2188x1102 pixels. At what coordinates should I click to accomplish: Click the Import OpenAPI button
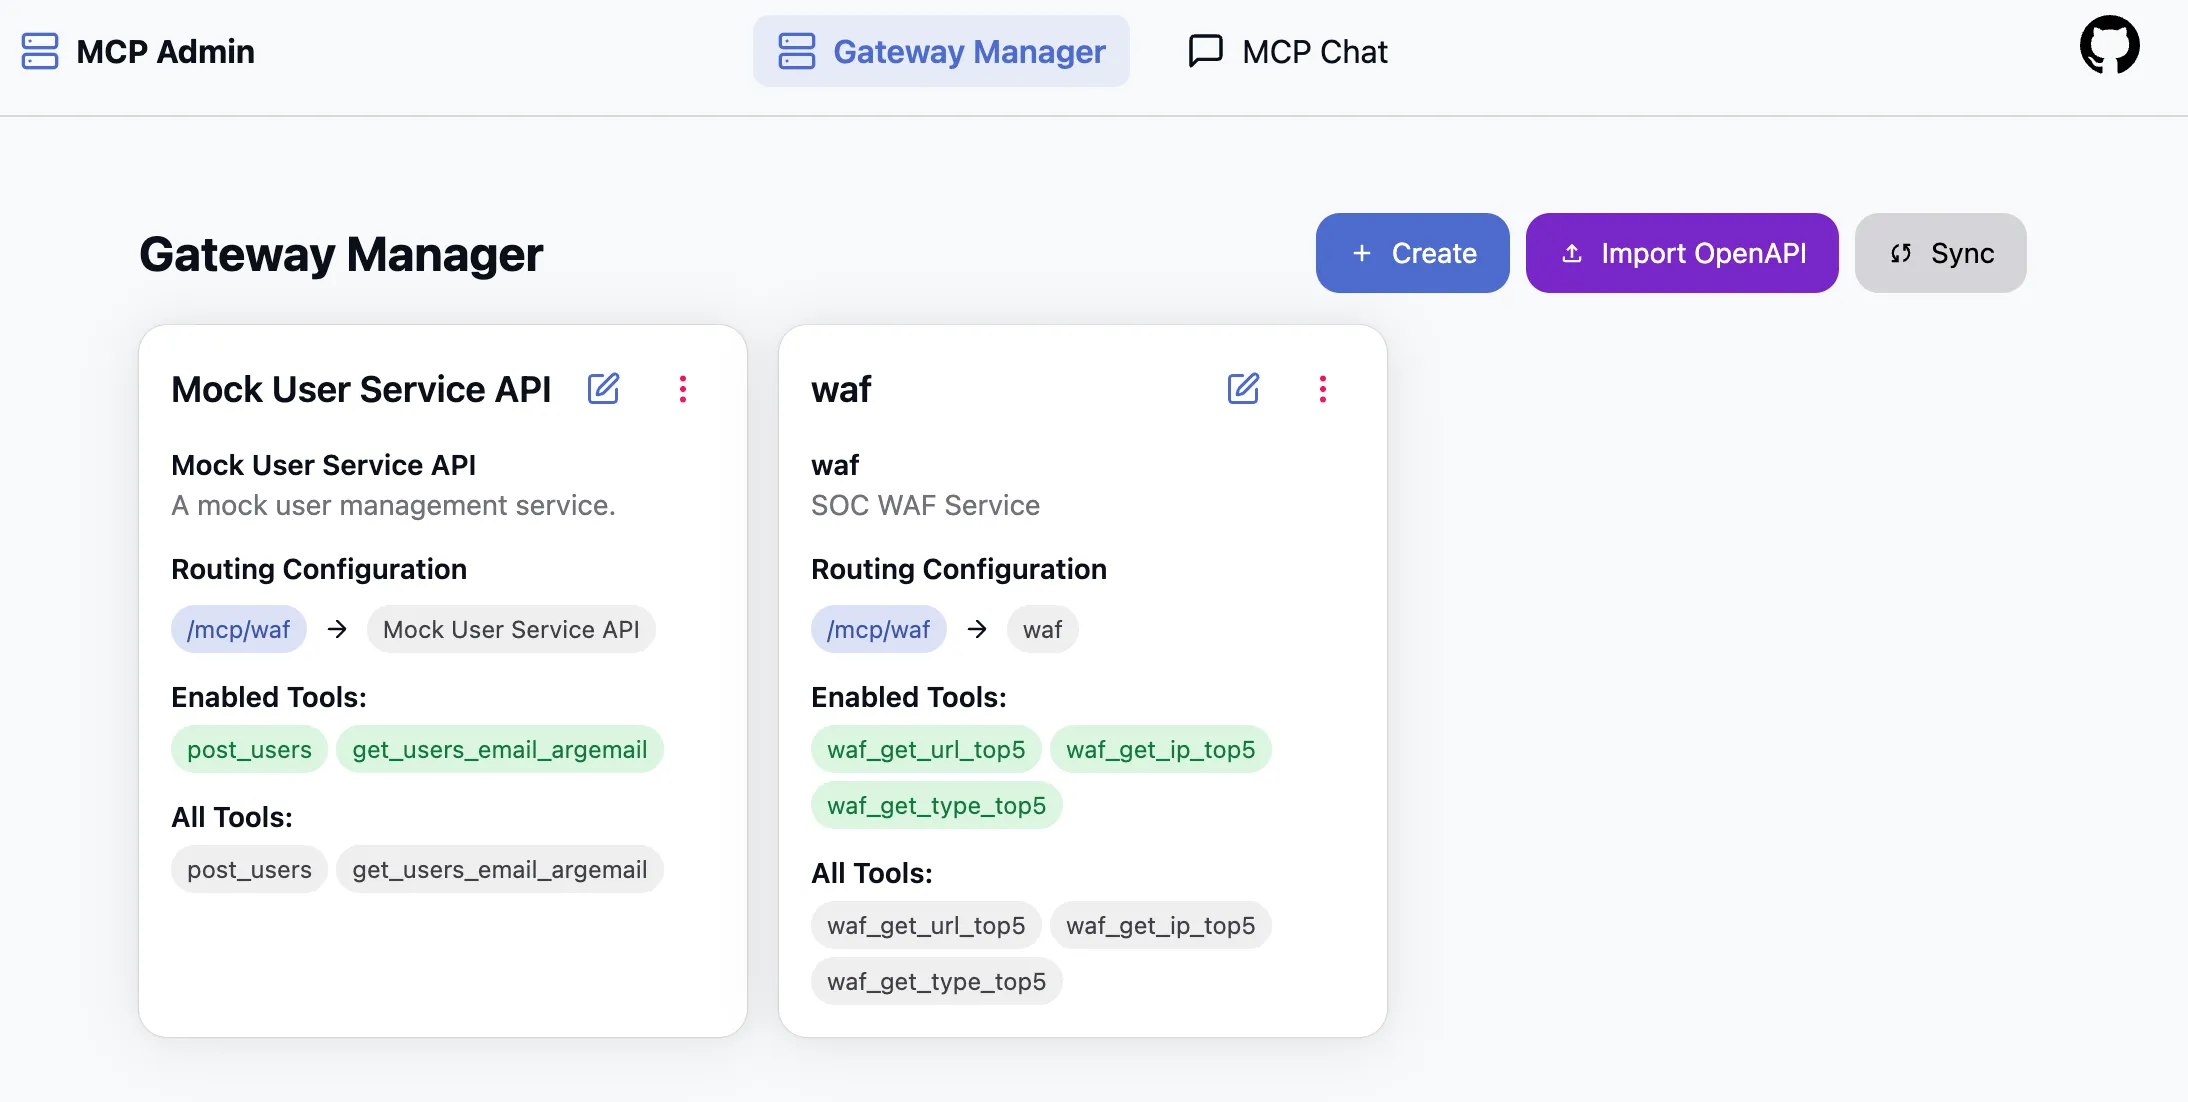pyautogui.click(x=1681, y=253)
